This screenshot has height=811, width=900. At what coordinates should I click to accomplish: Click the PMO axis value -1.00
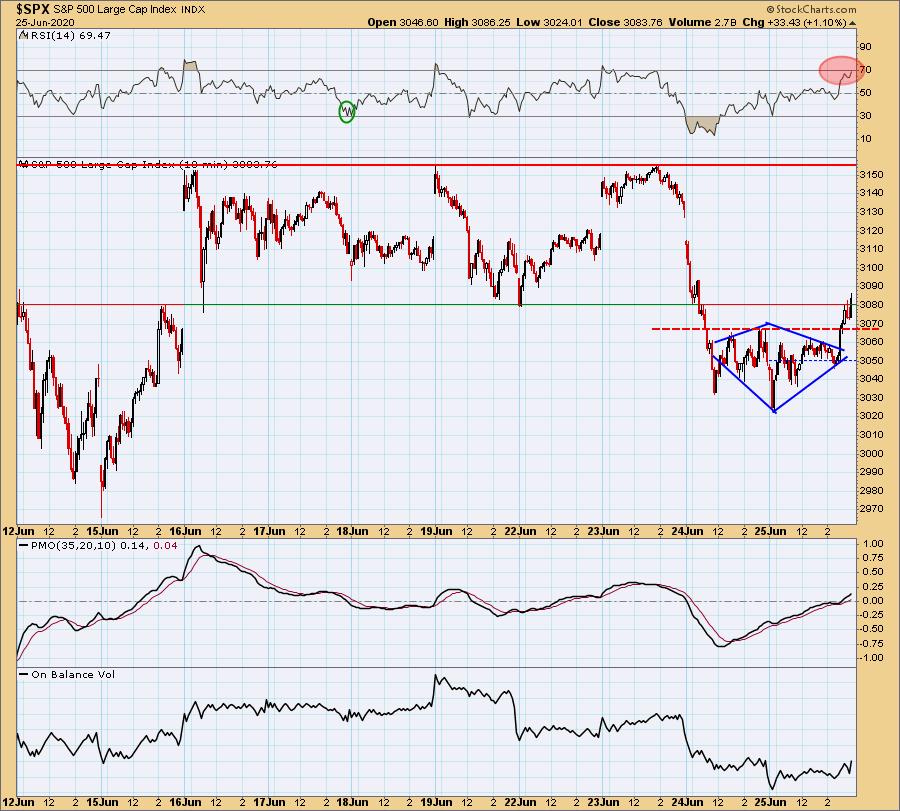tap(871, 658)
